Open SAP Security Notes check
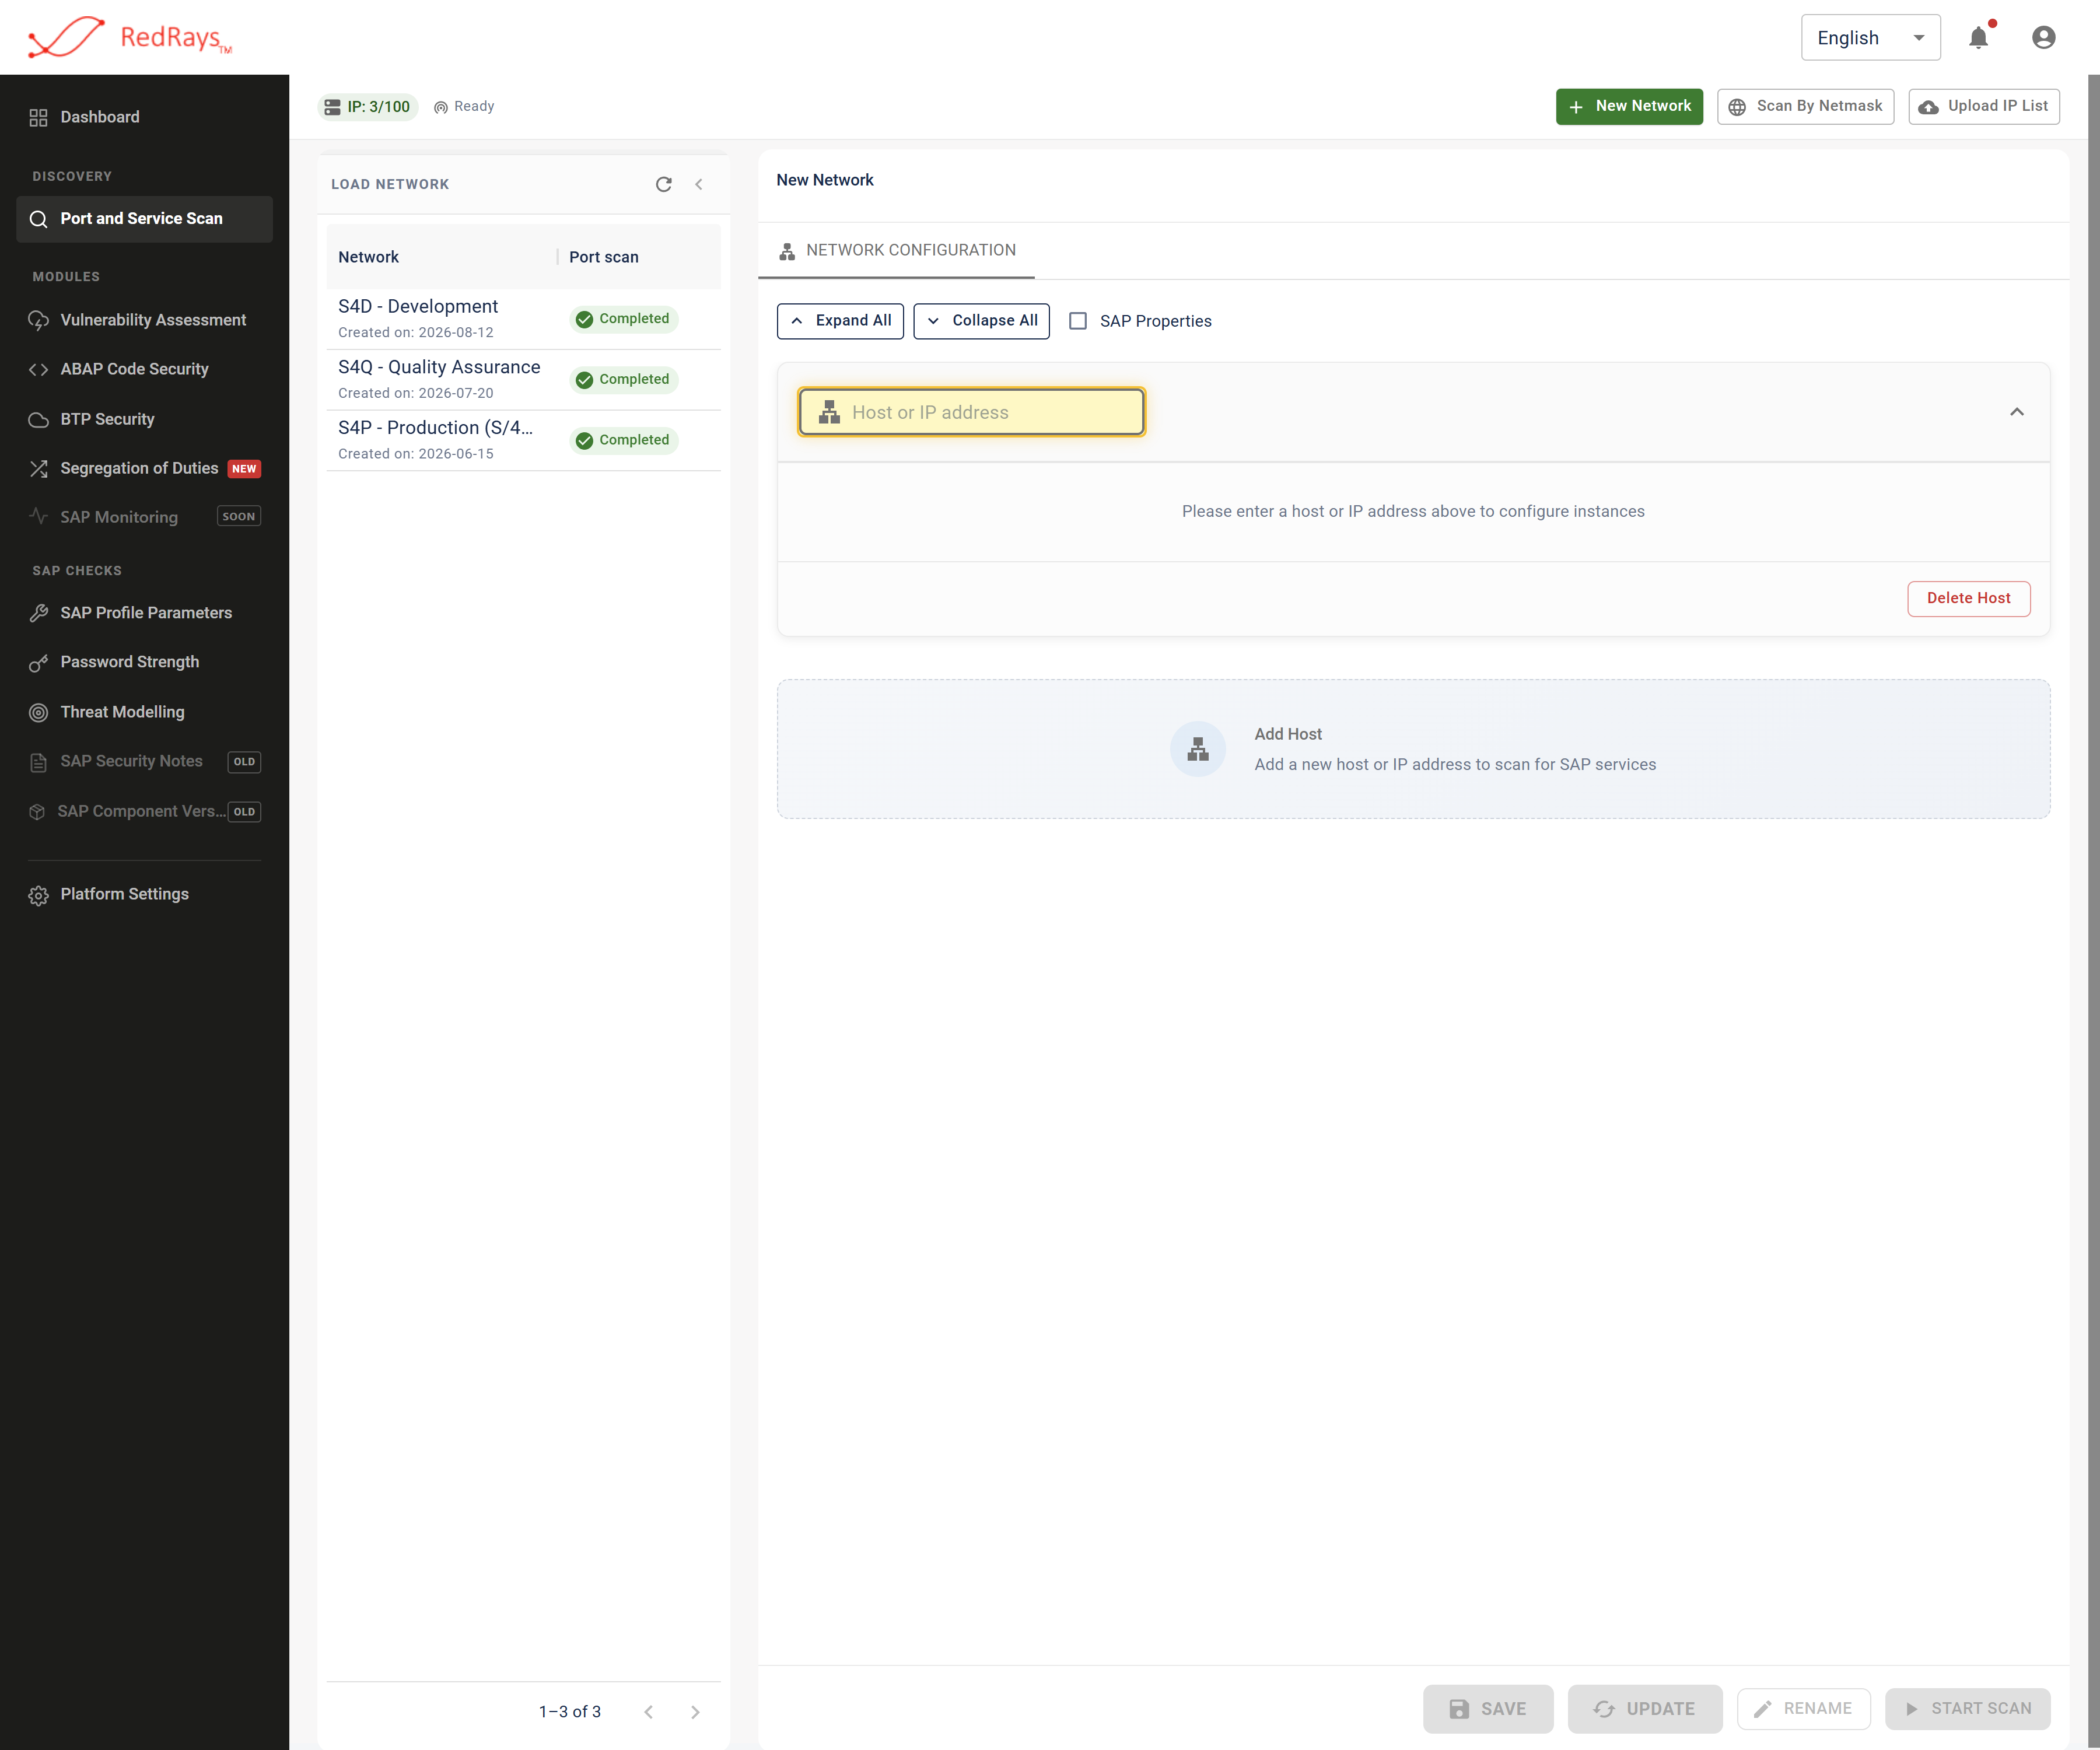 144,762
